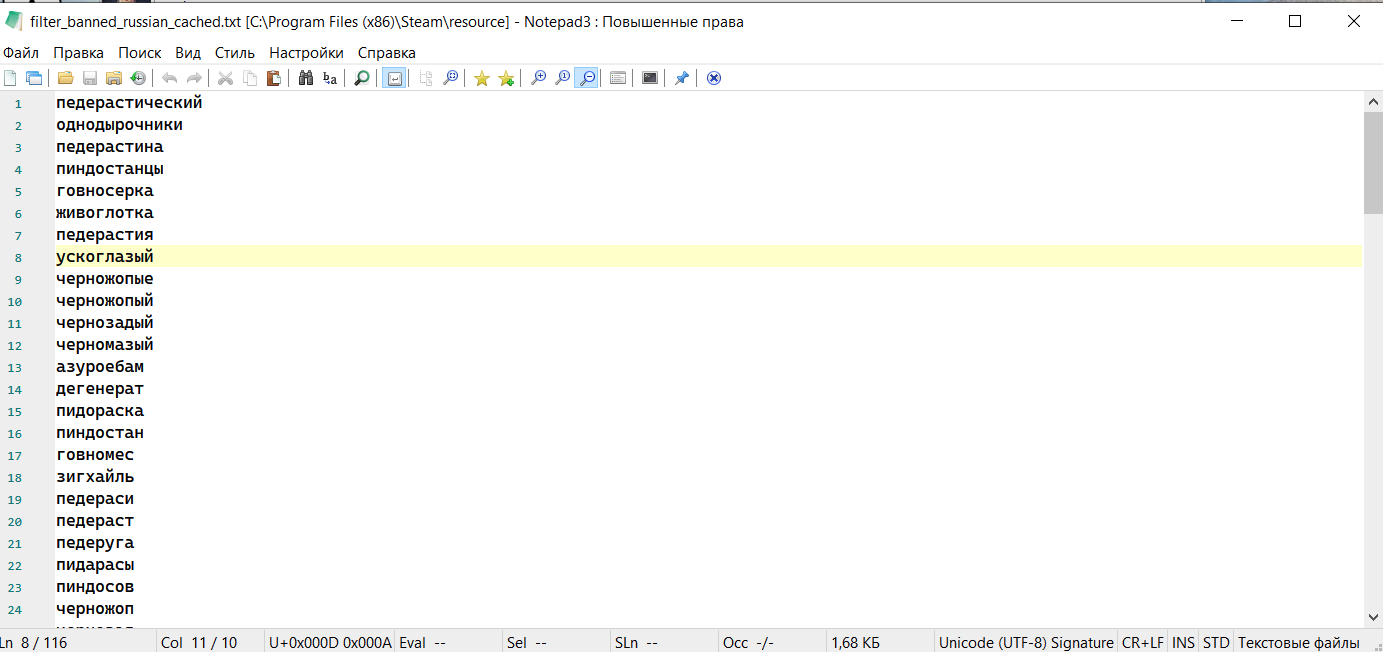
Task: Exit Notepad3 via blue X toolbar icon
Action: click(714, 78)
